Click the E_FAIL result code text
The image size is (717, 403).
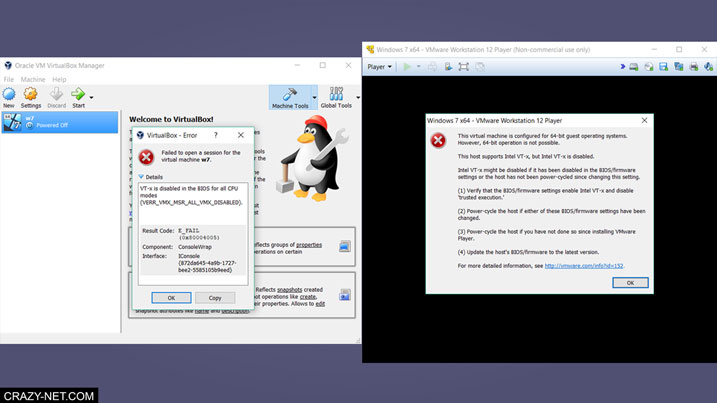coord(189,231)
